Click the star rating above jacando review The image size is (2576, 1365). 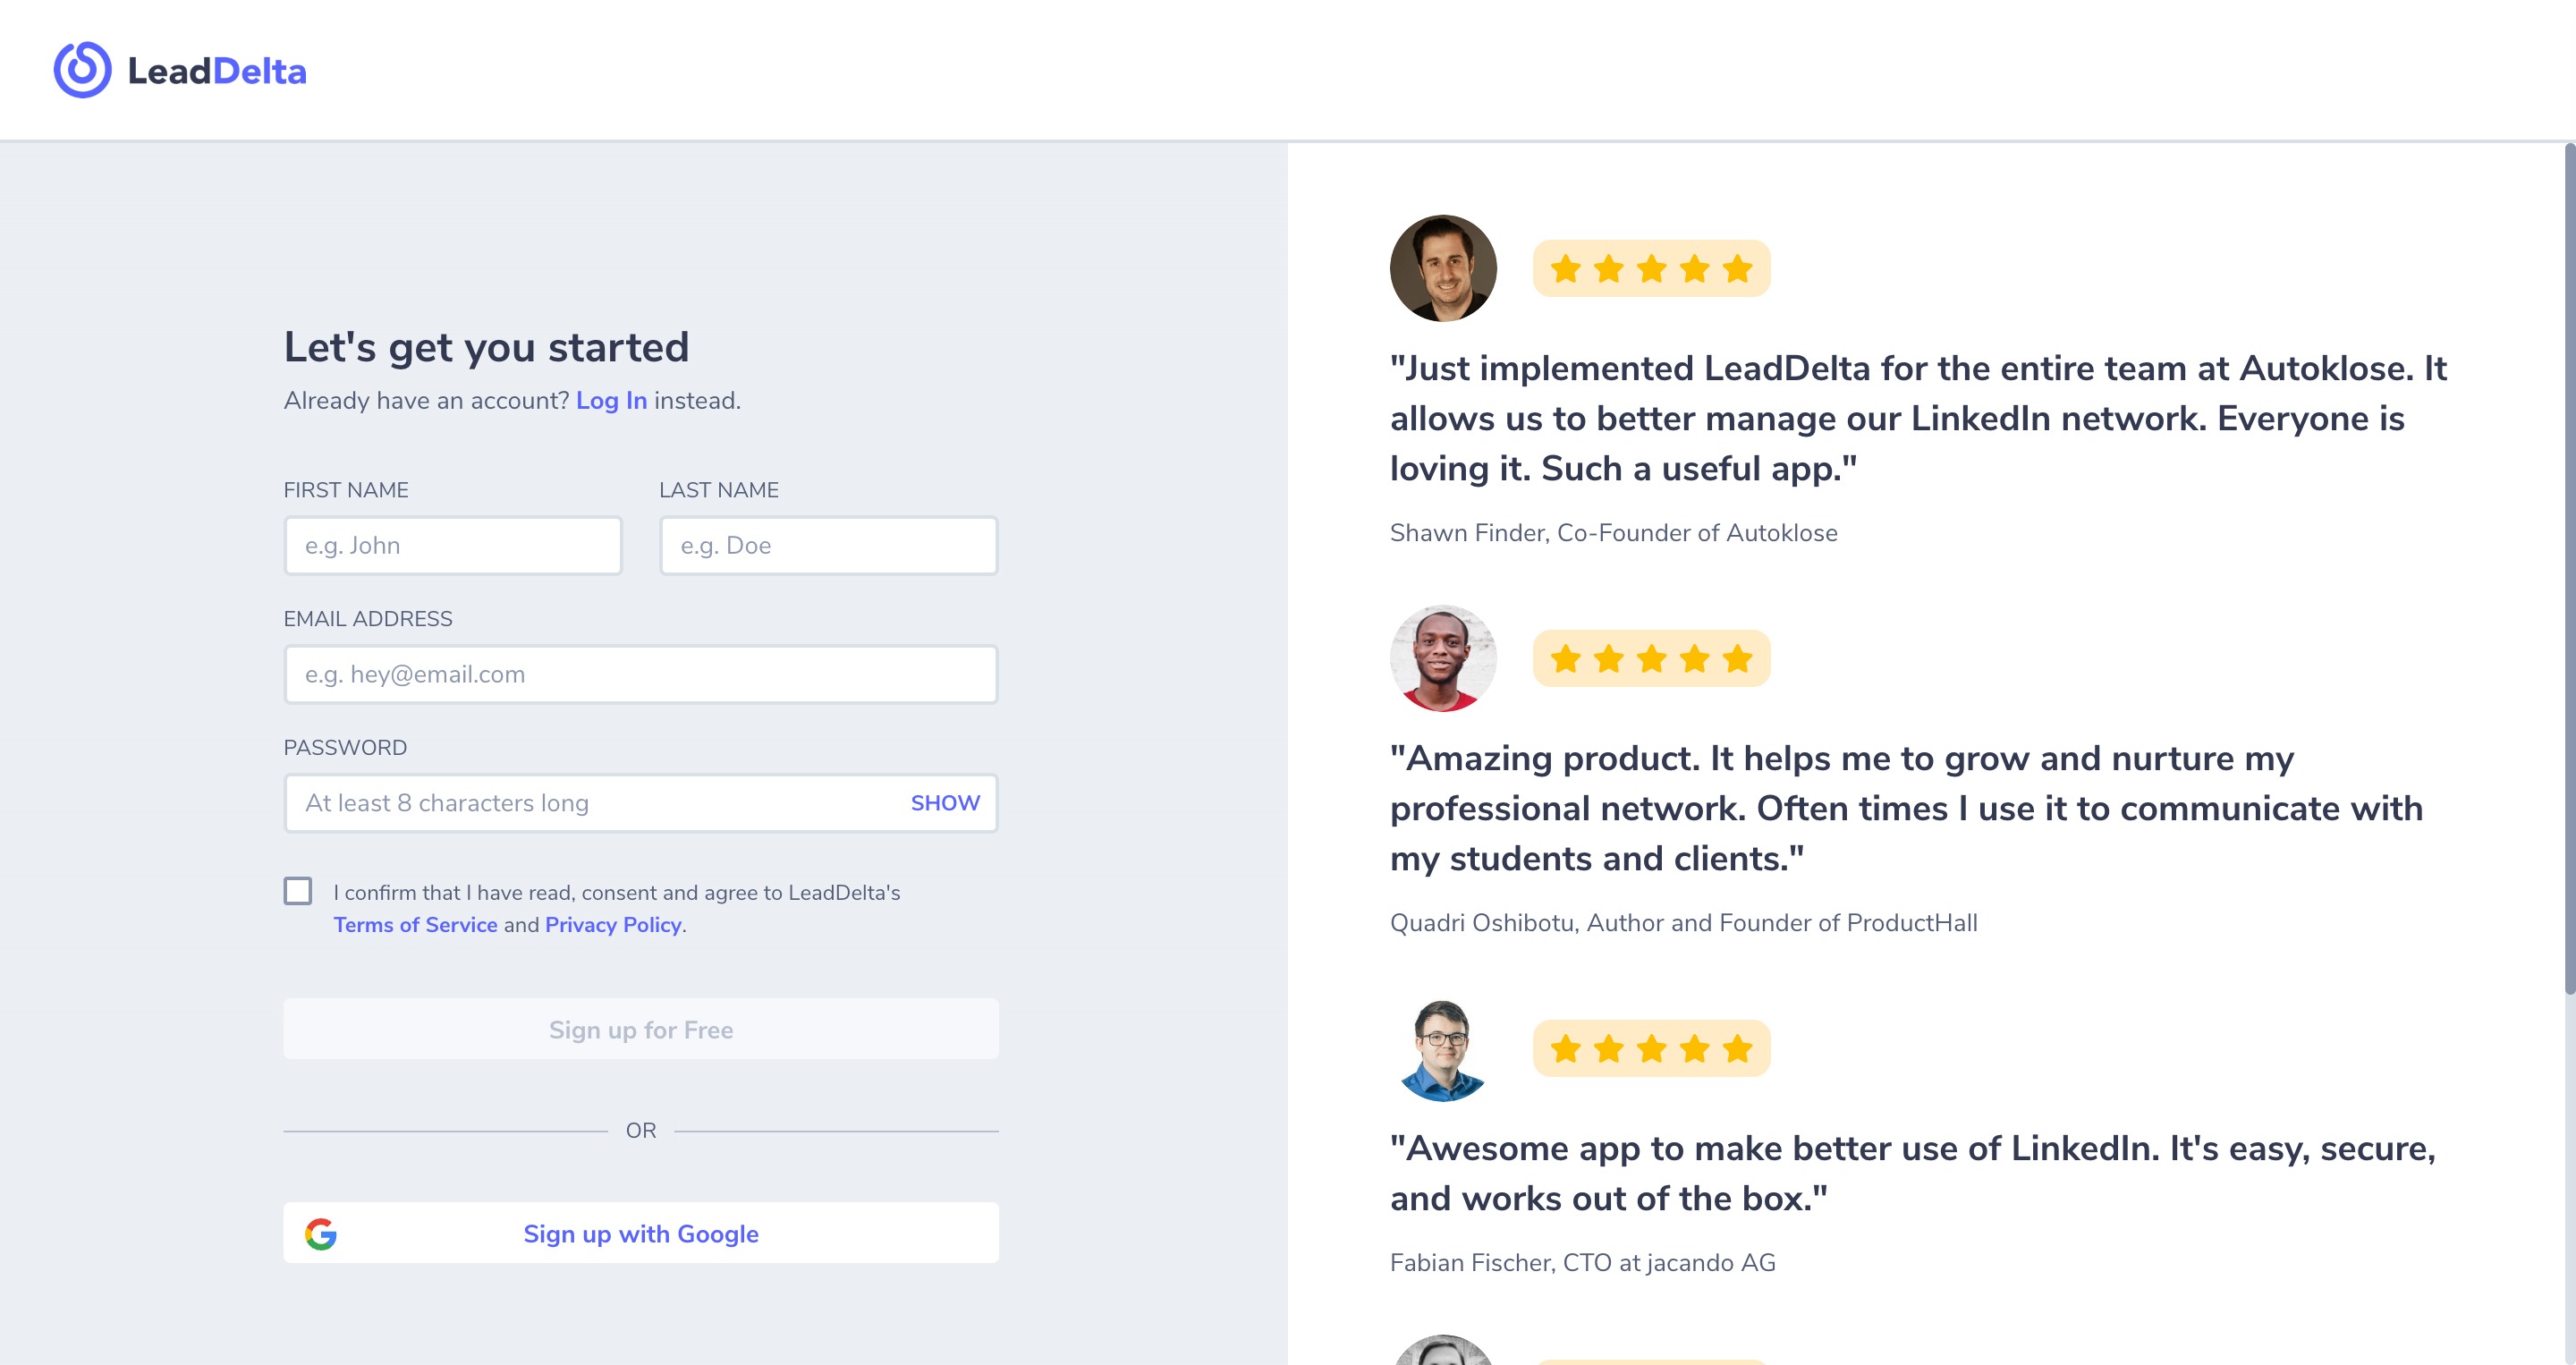point(1651,1048)
